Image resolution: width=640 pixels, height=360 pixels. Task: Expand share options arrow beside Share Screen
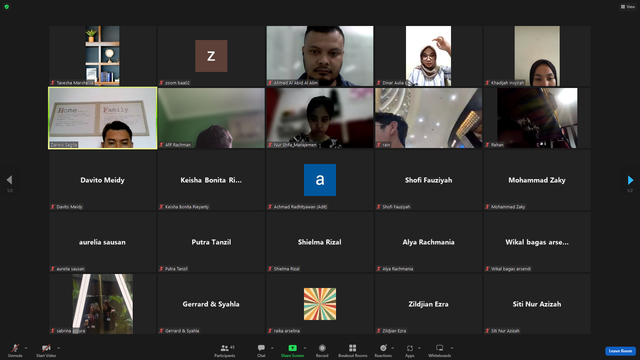[x=304, y=348]
